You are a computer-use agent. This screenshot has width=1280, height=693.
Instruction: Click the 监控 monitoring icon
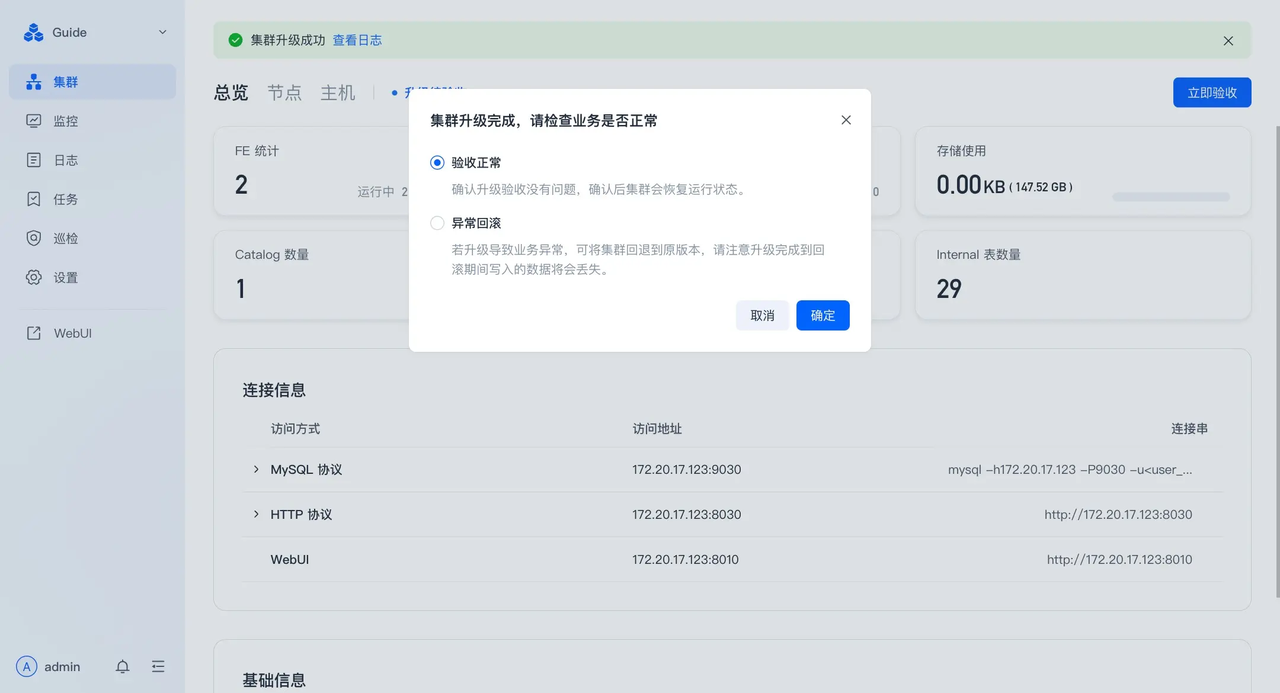pyautogui.click(x=34, y=121)
